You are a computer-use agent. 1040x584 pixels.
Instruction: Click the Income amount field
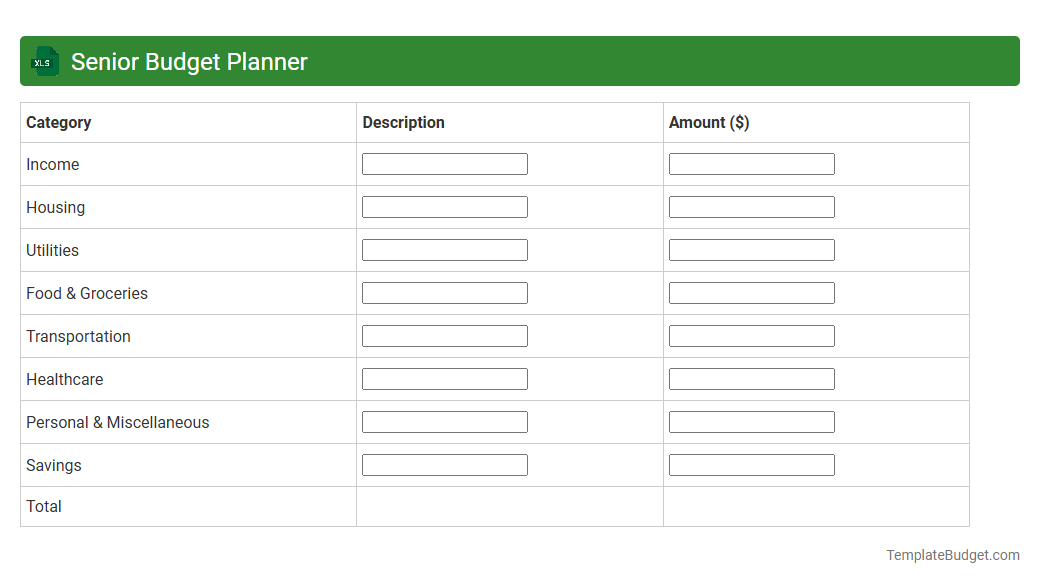point(751,163)
